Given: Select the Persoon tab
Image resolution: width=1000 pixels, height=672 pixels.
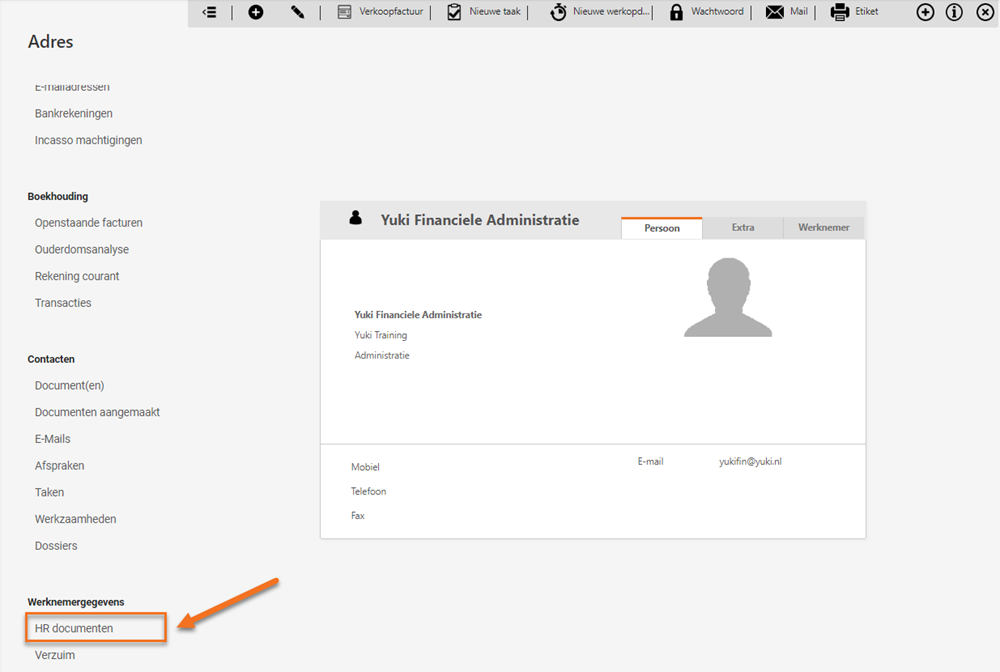Looking at the screenshot, I should 661,228.
